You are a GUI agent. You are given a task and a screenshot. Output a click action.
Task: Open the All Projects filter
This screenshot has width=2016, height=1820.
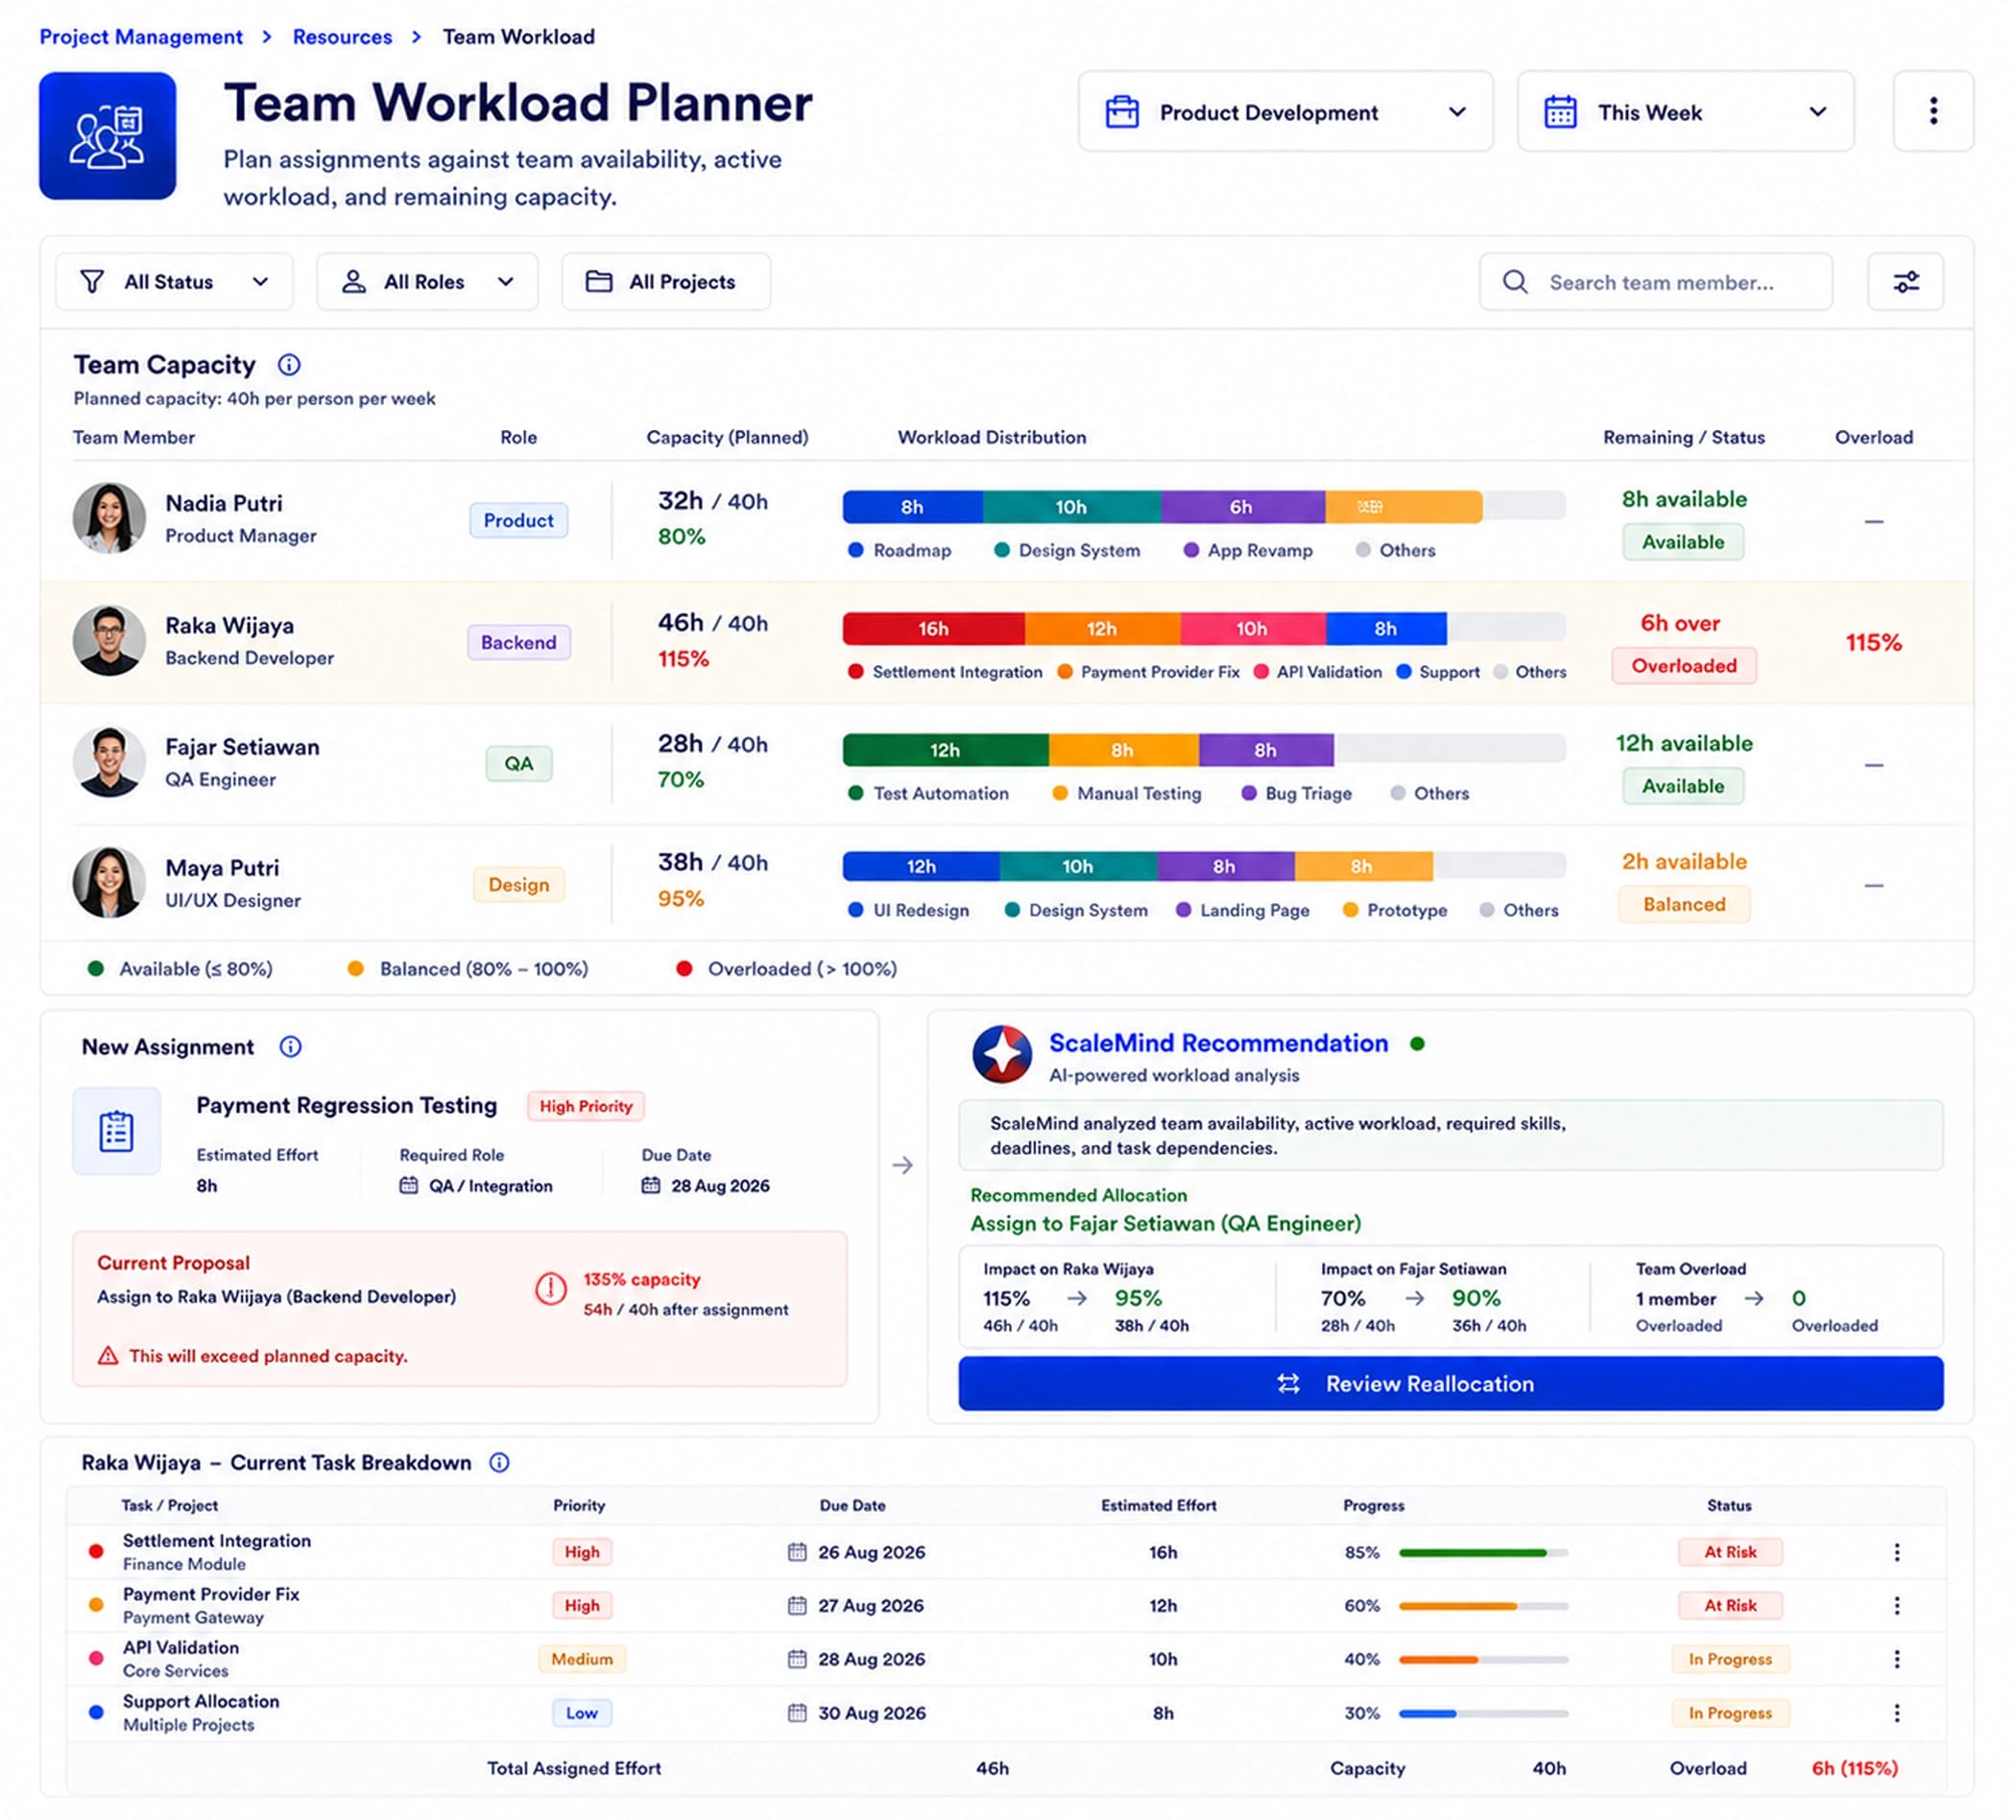click(x=666, y=282)
